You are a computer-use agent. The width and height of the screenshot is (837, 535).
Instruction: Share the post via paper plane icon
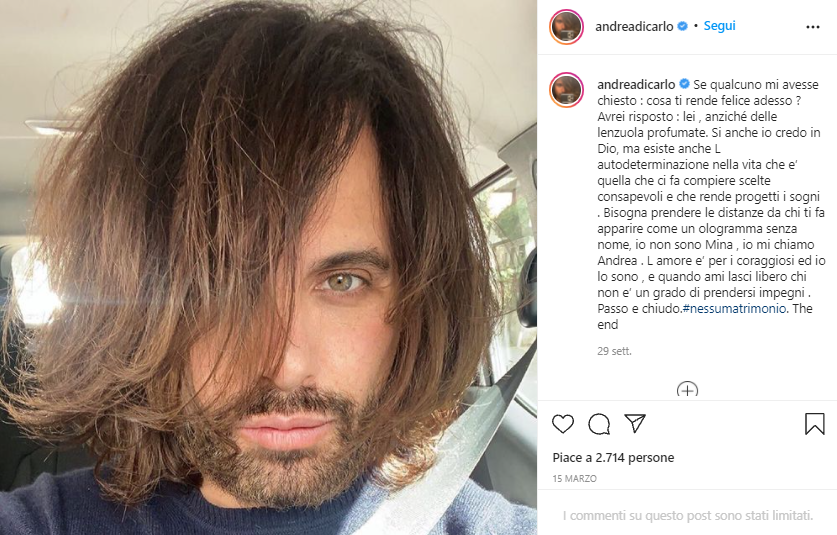pos(635,423)
